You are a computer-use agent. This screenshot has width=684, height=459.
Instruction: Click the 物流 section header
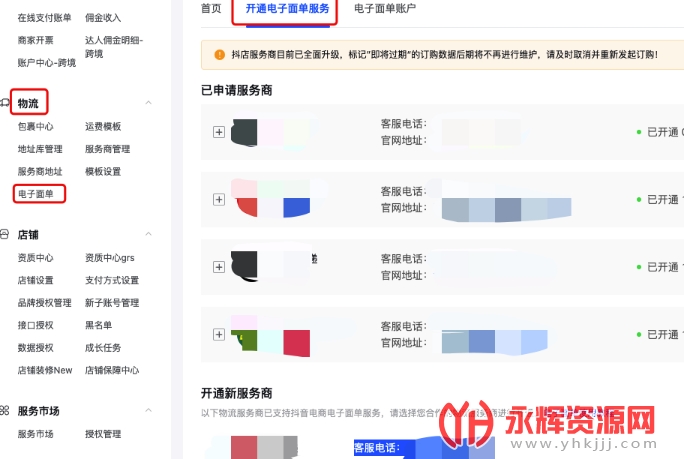click(x=28, y=103)
